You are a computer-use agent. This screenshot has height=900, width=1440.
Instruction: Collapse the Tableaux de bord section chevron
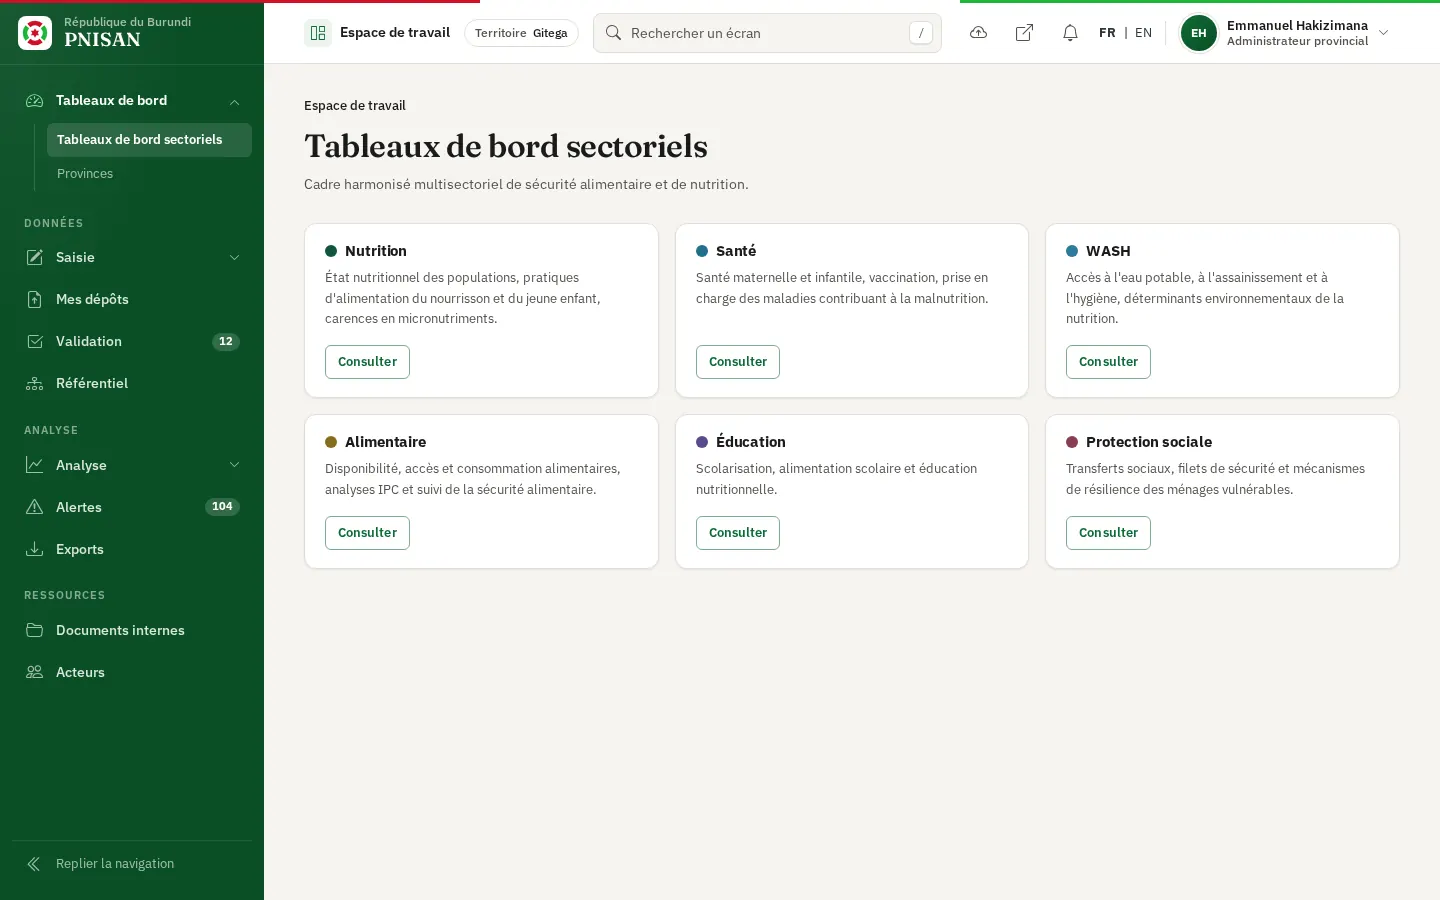click(x=234, y=101)
